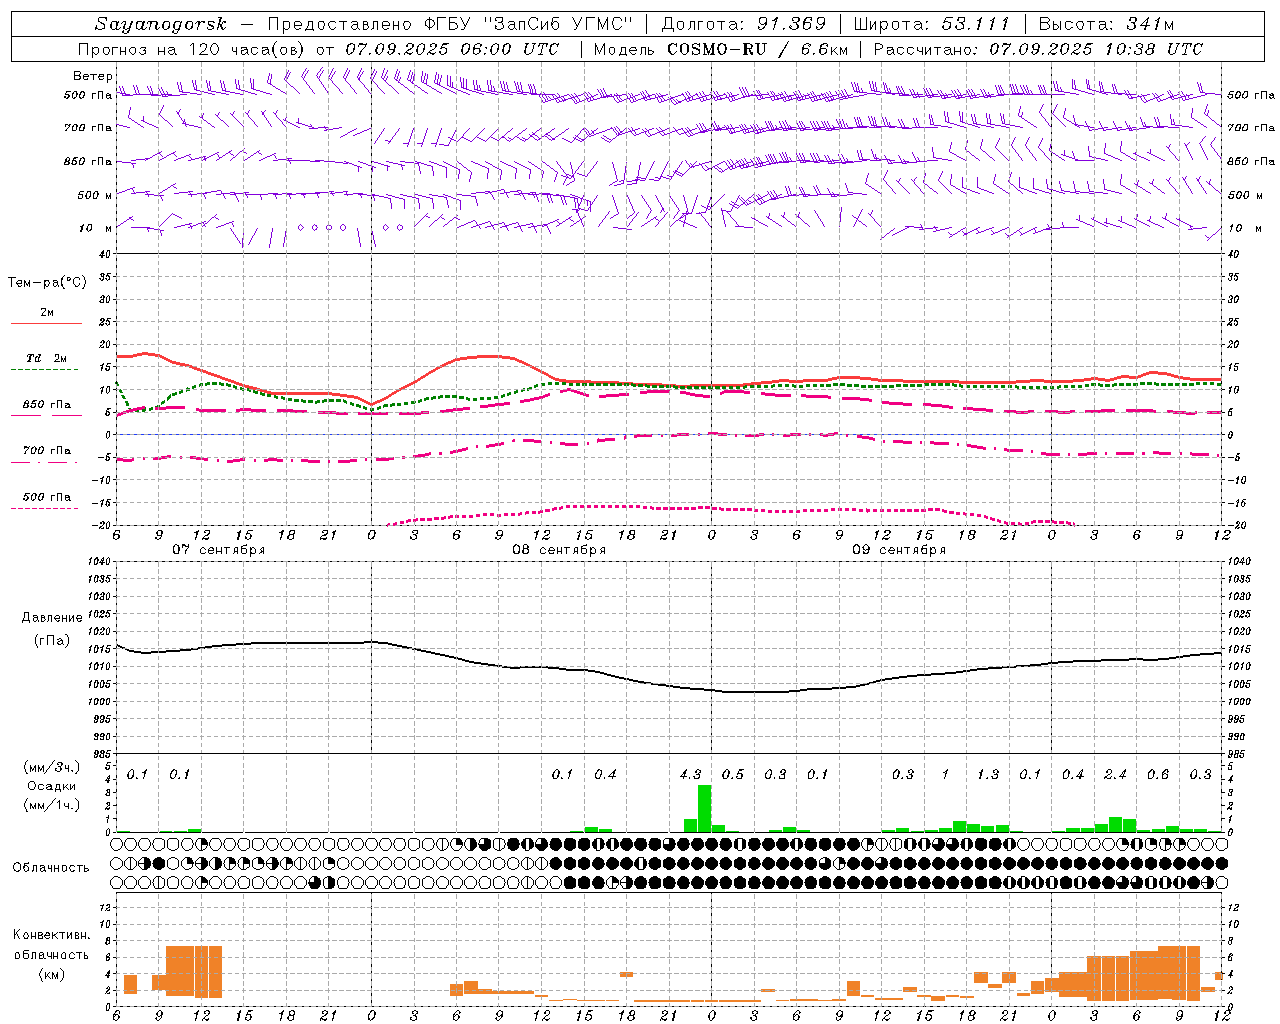Click the '07 сентября' date label

click(218, 550)
